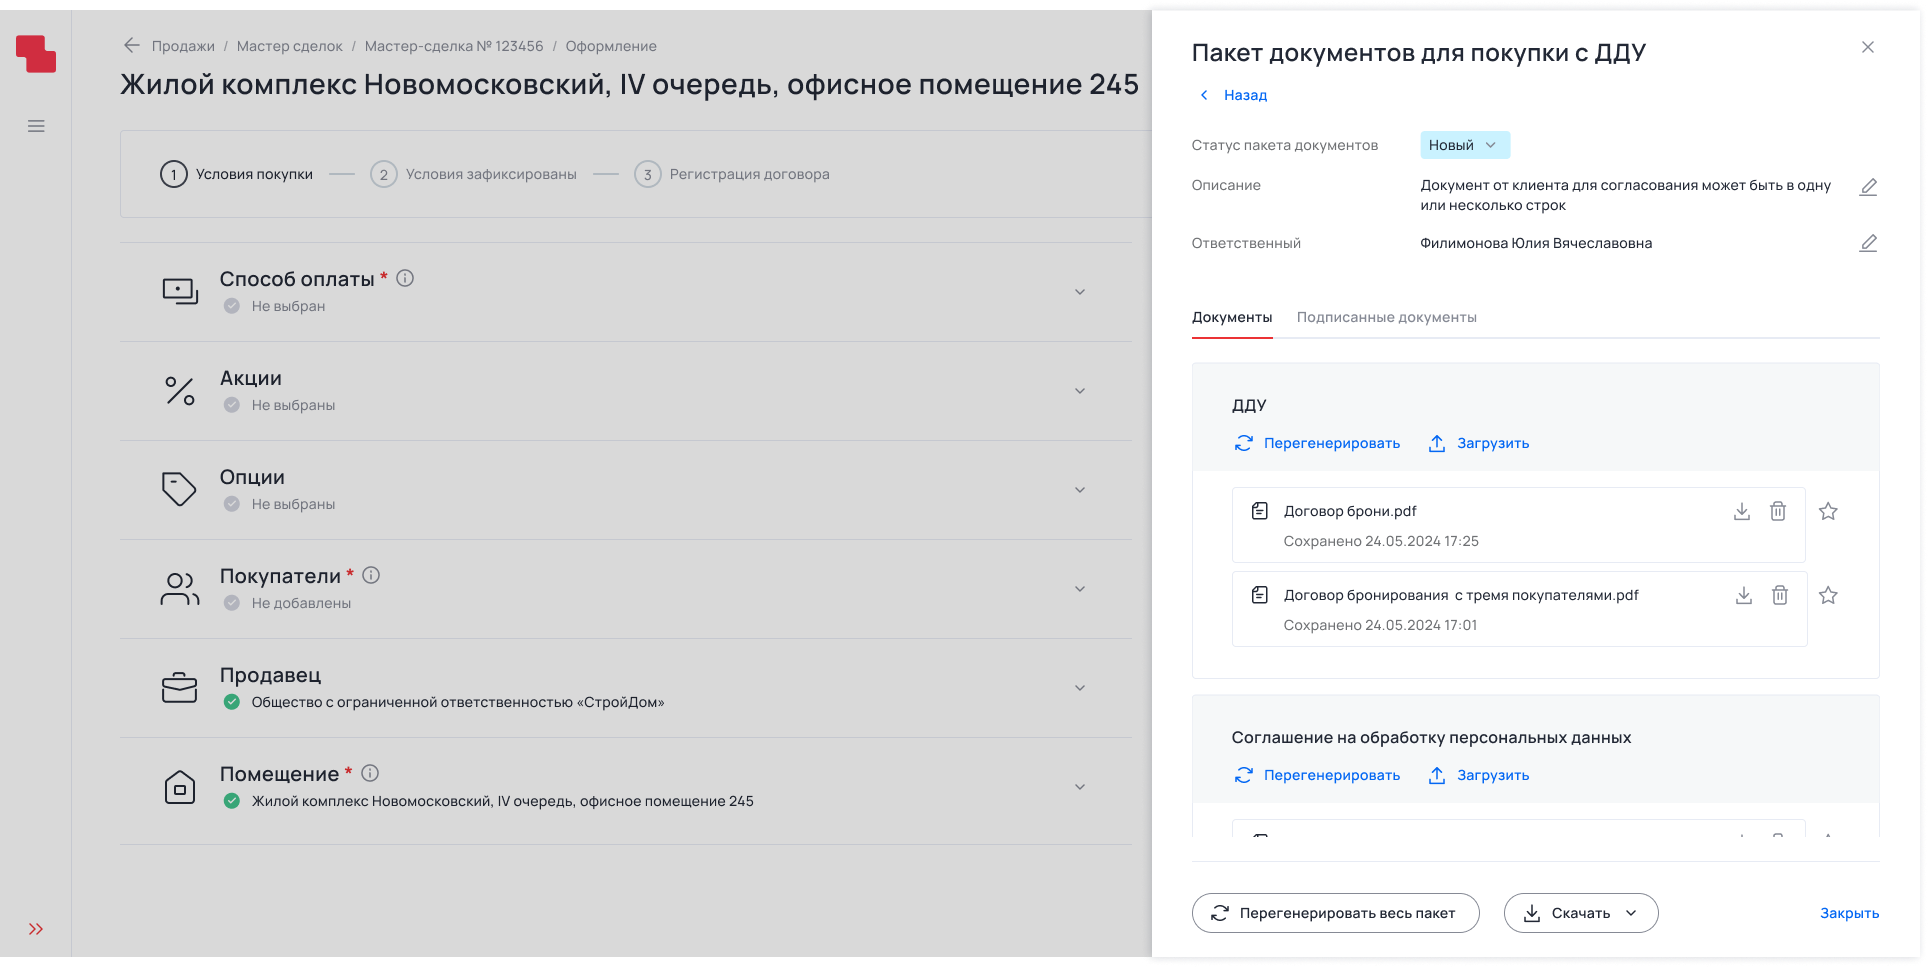Viewport: 1928px width, 967px height.
Task: Switch to Подписанные документы tab
Action: click(x=1386, y=317)
